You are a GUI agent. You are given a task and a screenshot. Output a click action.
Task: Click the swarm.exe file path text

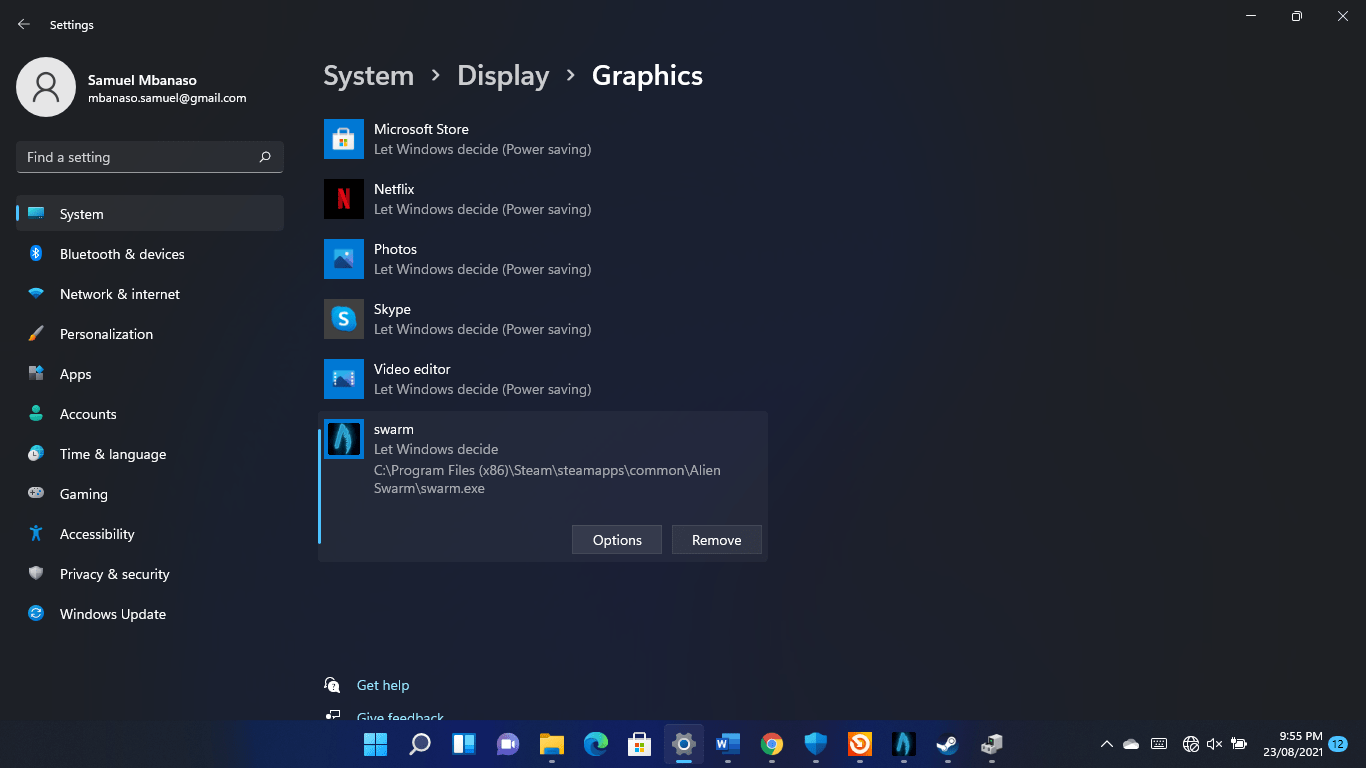click(x=547, y=479)
